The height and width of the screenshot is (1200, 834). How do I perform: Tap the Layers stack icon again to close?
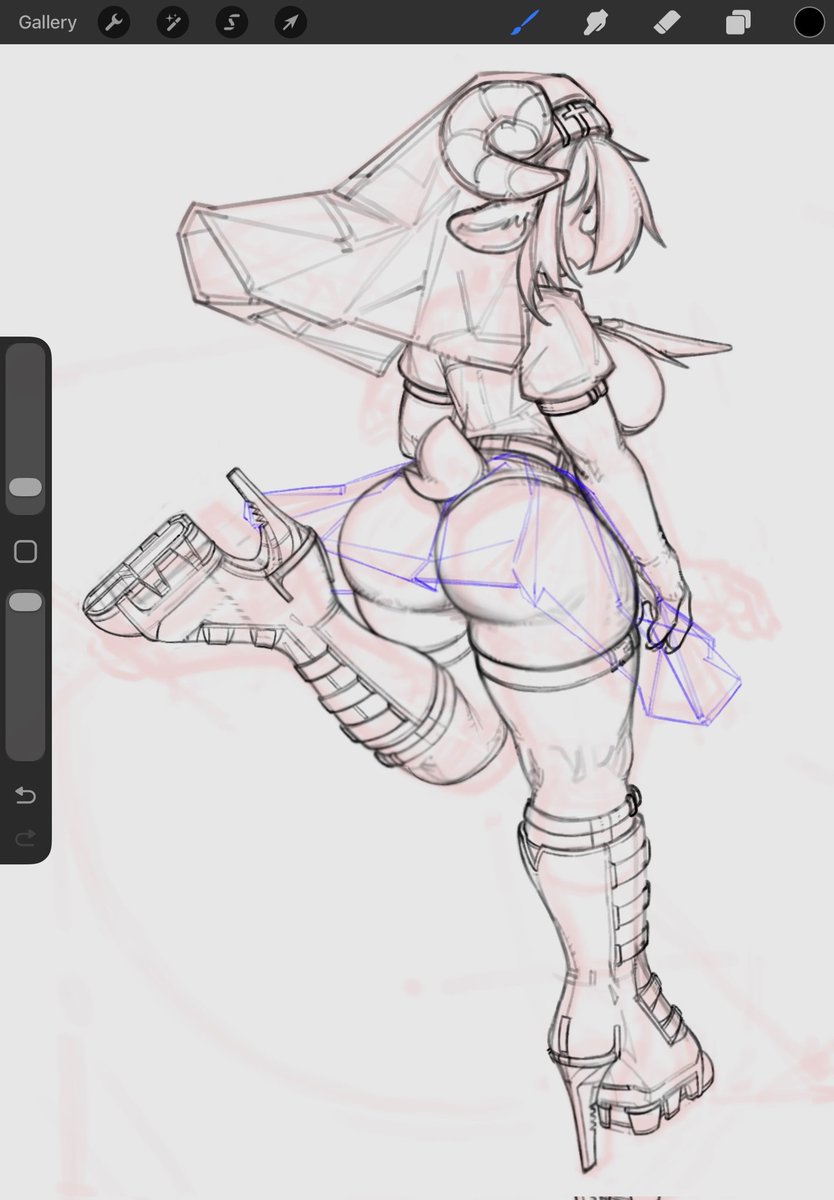(x=737, y=21)
